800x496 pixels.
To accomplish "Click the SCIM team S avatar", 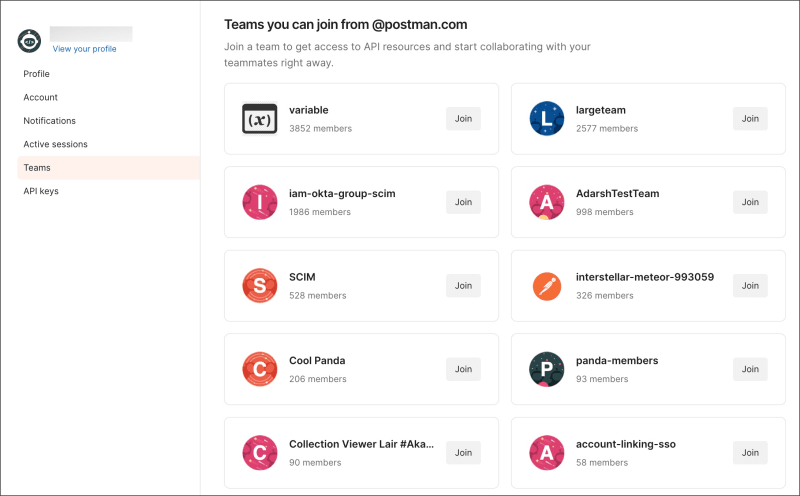I will pos(260,286).
